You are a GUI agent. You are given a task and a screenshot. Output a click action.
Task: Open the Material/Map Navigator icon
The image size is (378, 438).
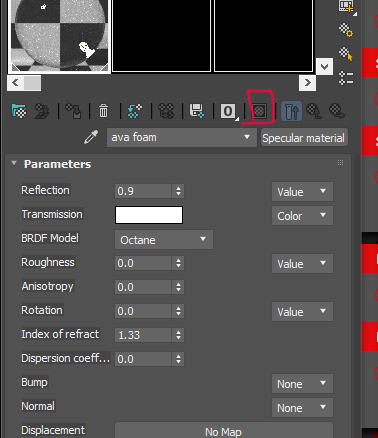346,78
